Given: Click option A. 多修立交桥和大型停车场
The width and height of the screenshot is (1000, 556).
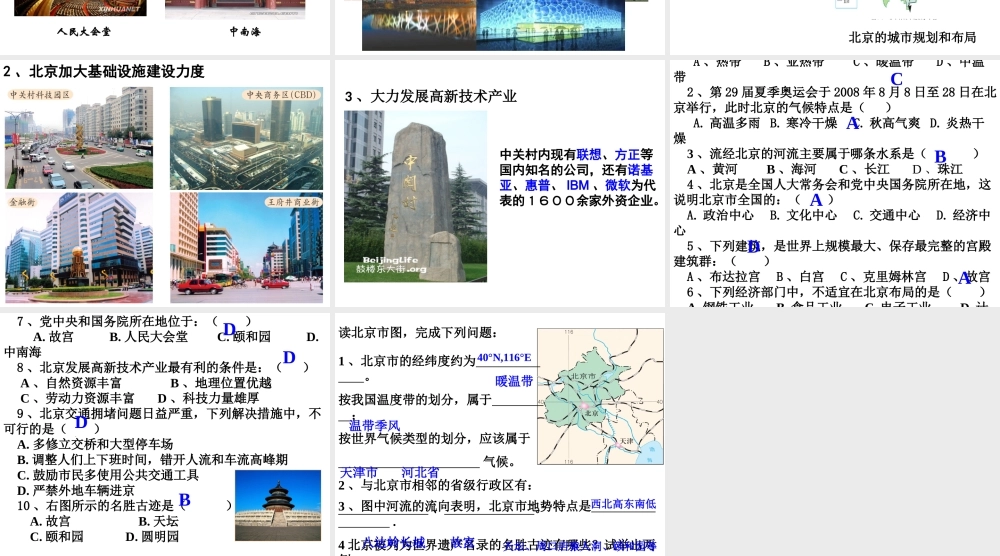Looking at the screenshot, I should pyautogui.click(x=95, y=444).
